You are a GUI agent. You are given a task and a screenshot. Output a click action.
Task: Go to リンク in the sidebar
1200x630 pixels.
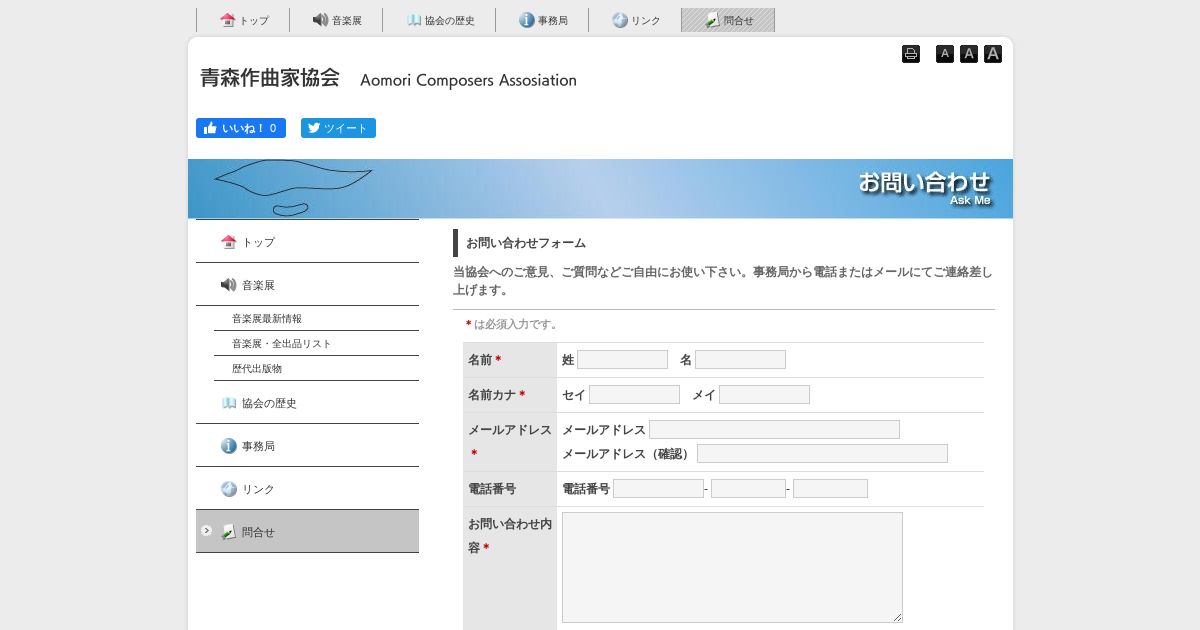307,489
